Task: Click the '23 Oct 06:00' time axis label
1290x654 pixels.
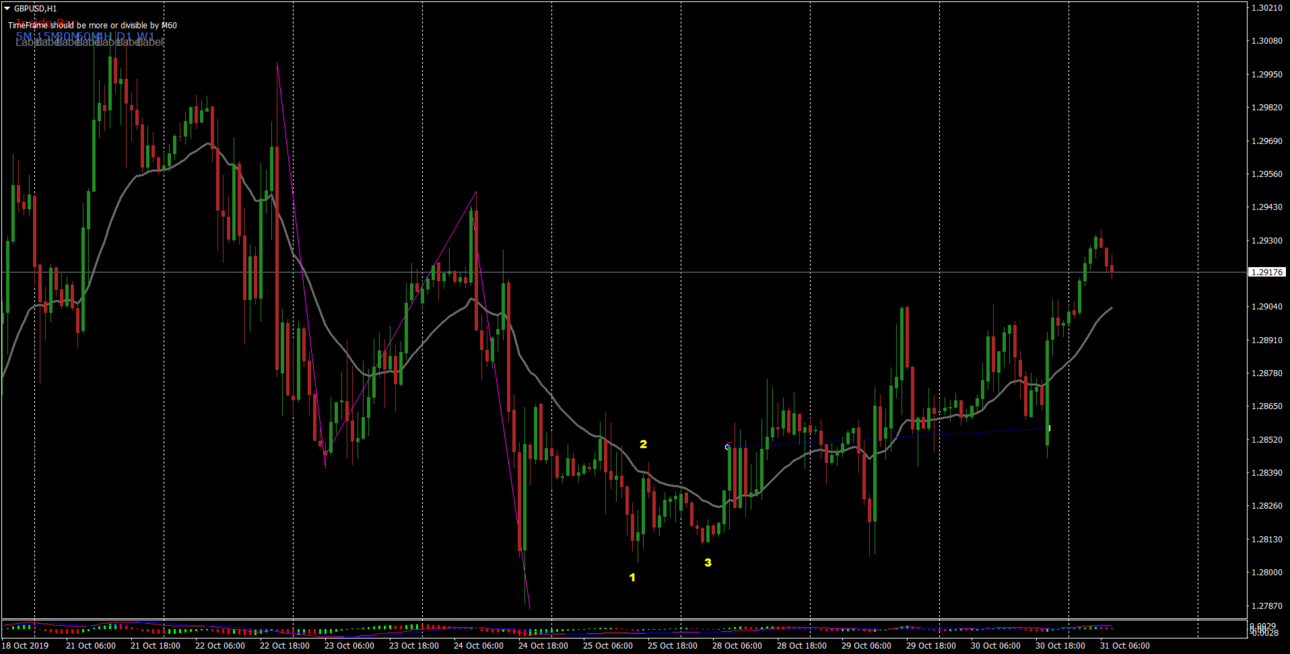Action: click(349, 646)
